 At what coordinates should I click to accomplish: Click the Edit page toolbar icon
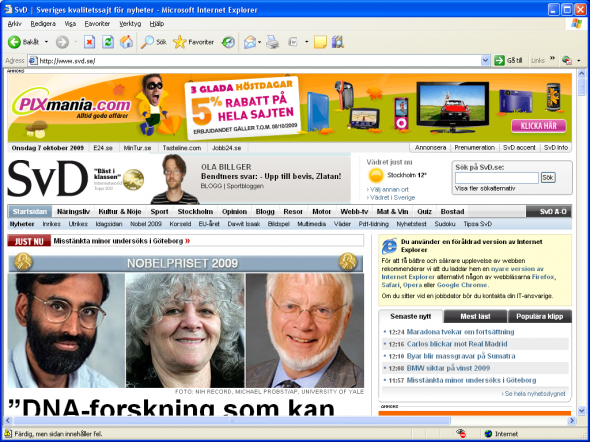[293, 42]
